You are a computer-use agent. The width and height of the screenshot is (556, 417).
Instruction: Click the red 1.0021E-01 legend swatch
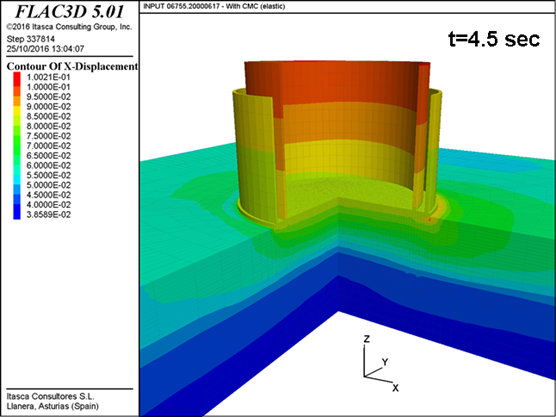17,77
